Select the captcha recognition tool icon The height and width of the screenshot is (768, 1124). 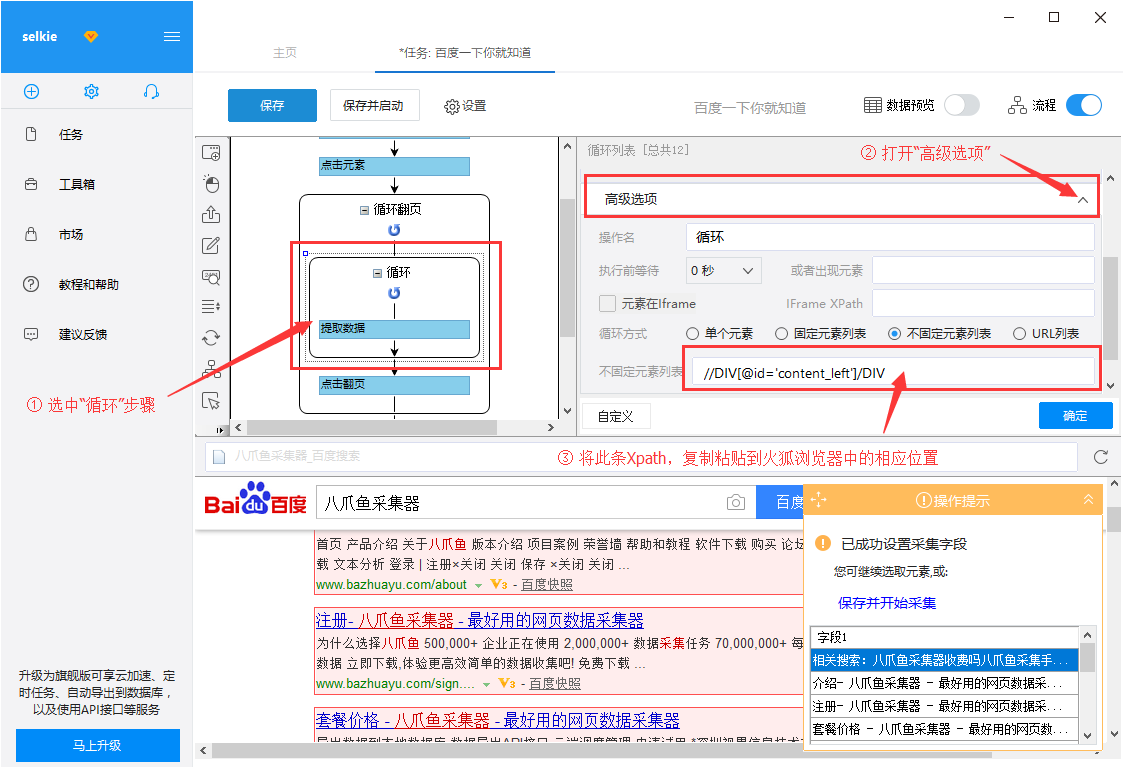[x=211, y=277]
